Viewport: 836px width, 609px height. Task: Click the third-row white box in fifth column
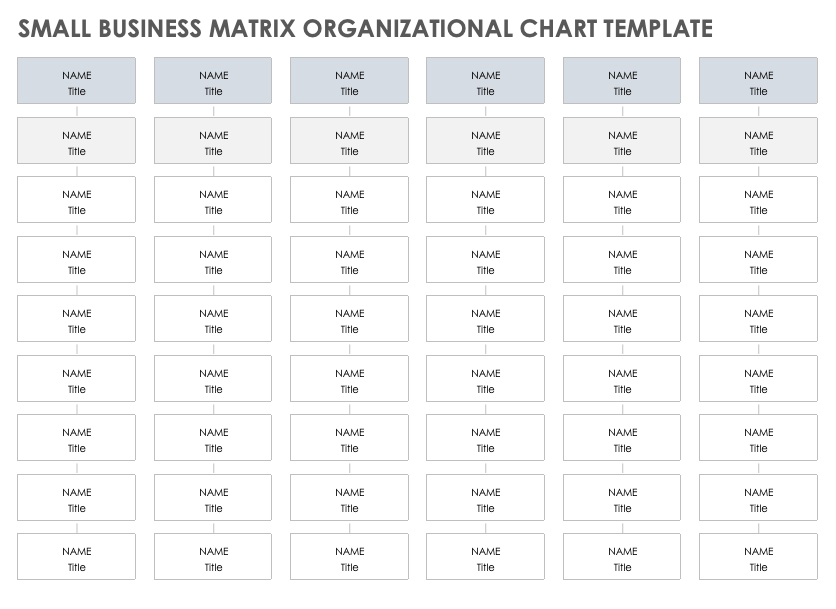click(x=622, y=200)
